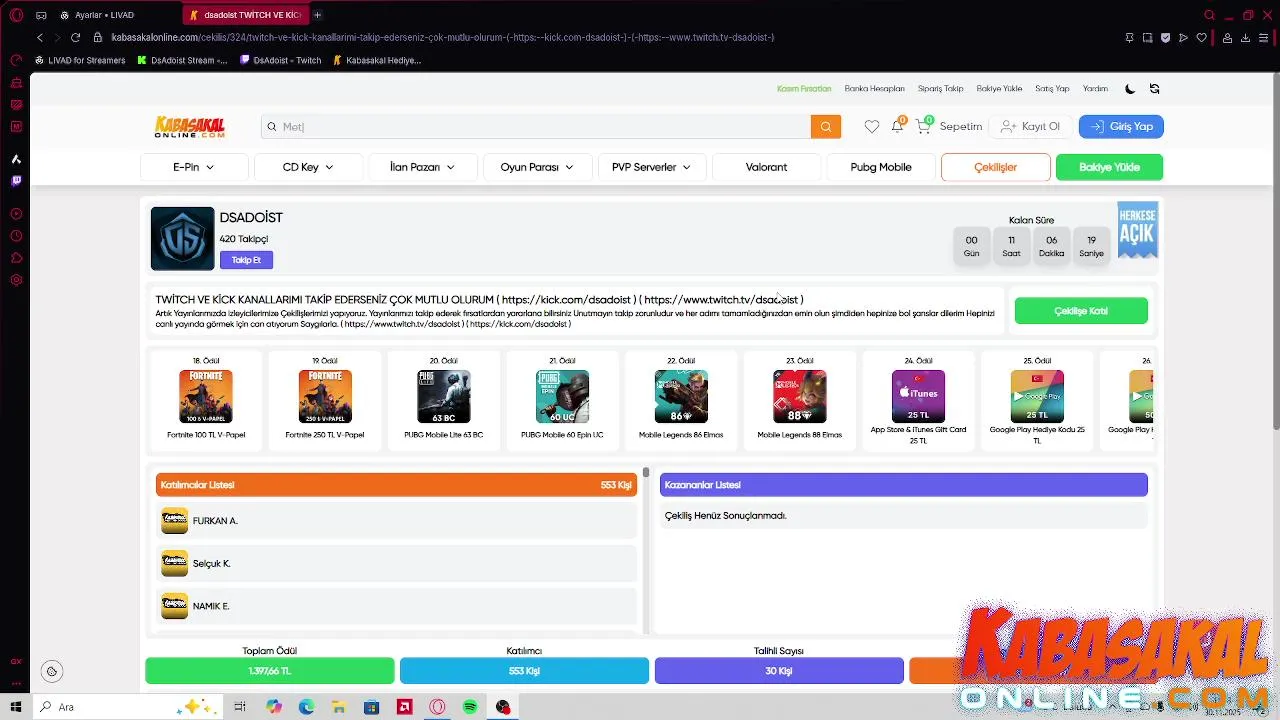Go back with the browser arrow

40,37
